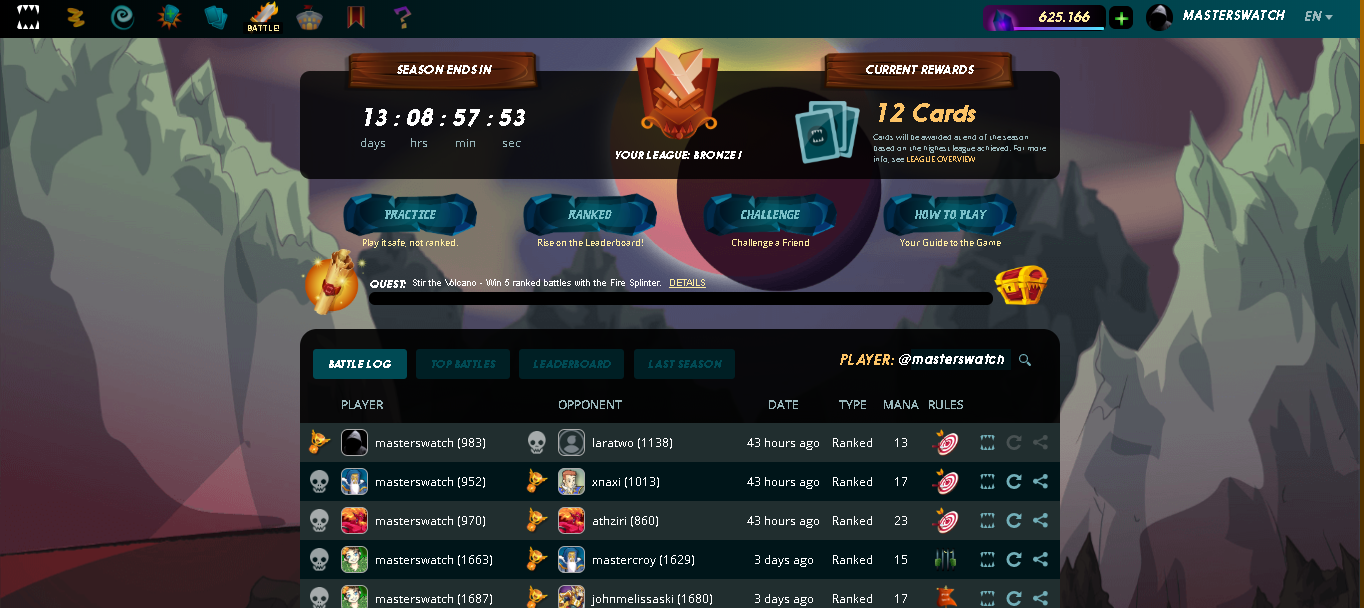Click the player name search field

[x=953, y=360]
